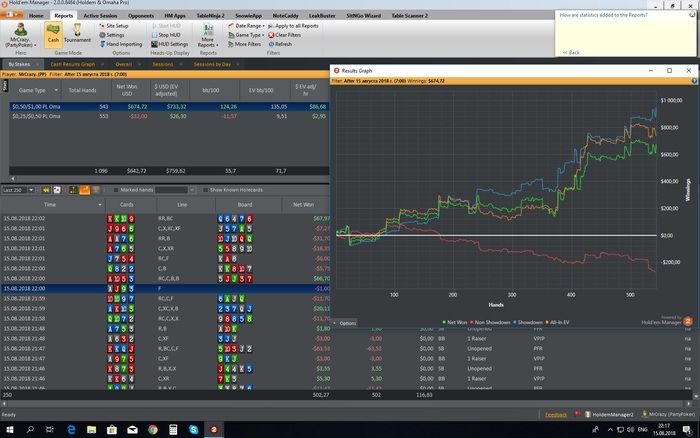Click the Feedback link
The height and width of the screenshot is (438, 700).
tap(556, 415)
